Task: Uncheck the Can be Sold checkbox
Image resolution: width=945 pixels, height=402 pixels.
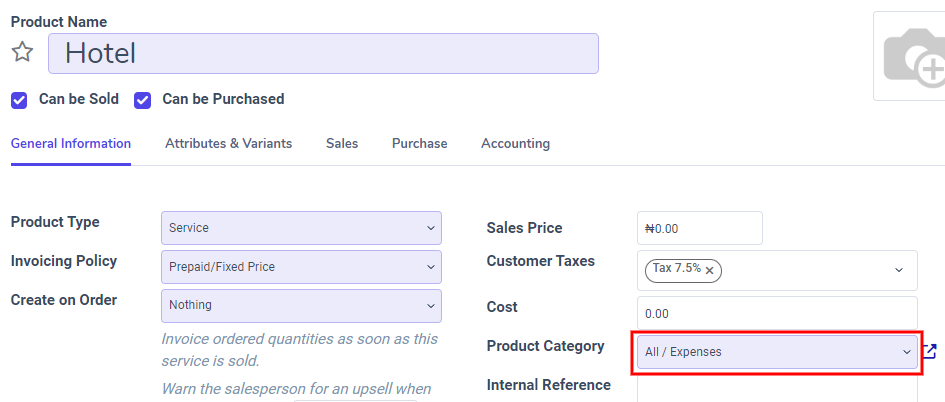Action: pos(19,100)
